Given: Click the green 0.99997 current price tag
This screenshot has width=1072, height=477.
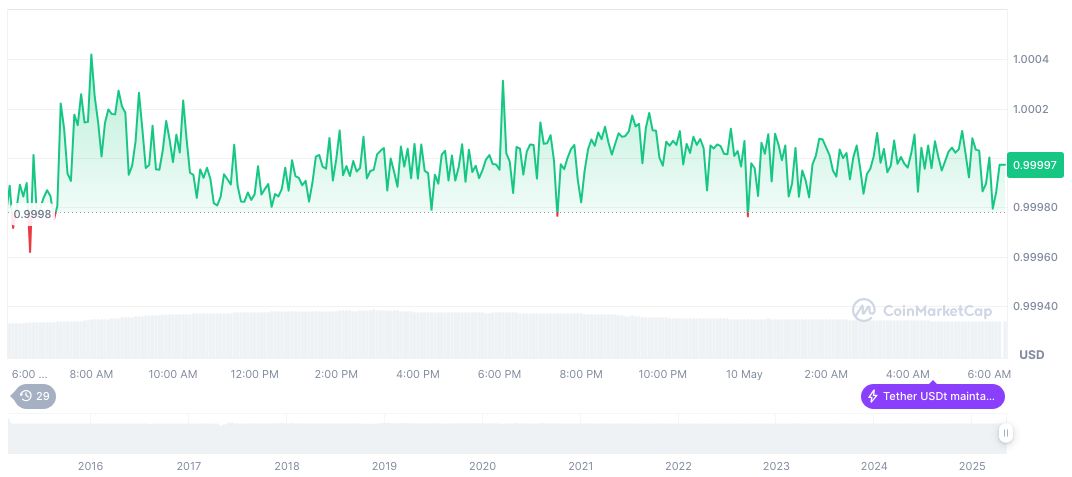Looking at the screenshot, I should [x=1036, y=165].
